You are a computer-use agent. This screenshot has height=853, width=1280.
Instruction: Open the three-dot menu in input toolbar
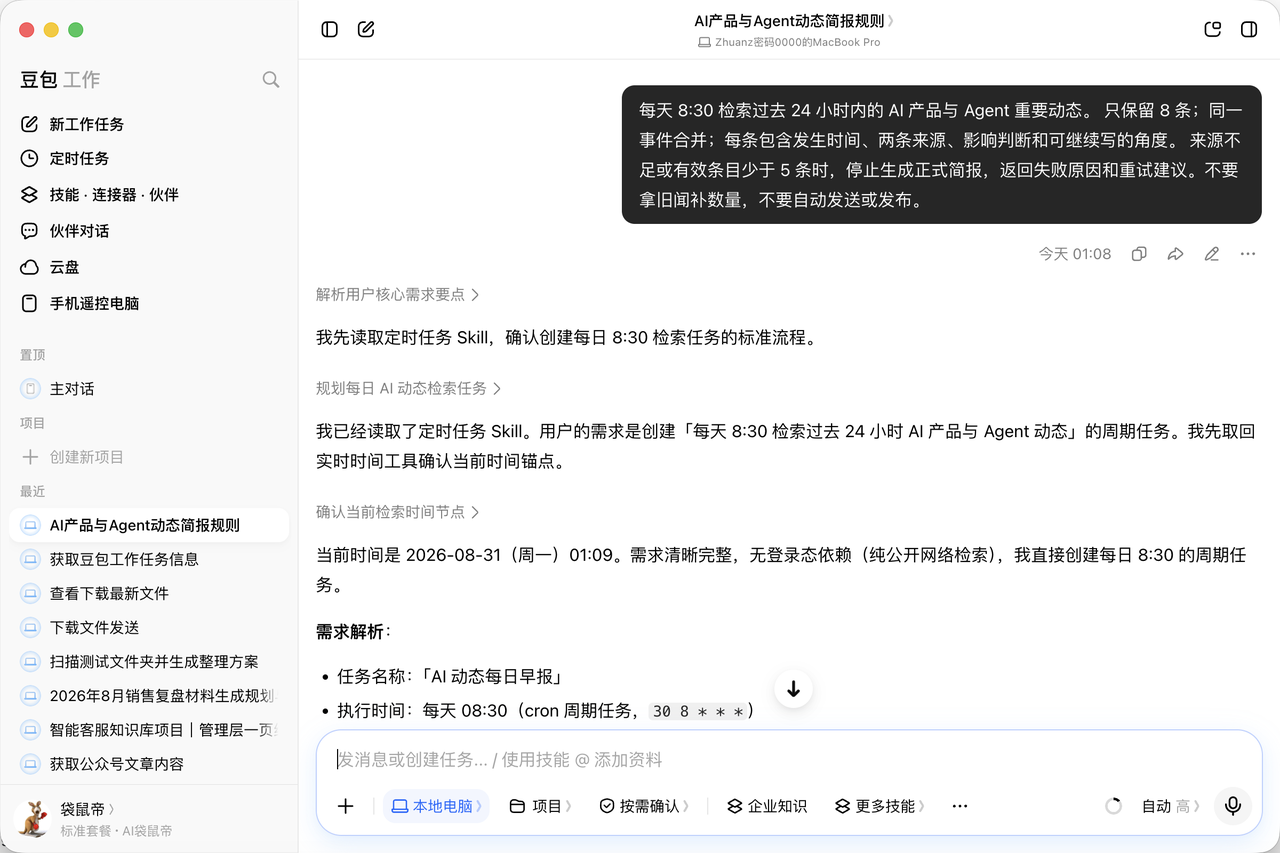[960, 806]
